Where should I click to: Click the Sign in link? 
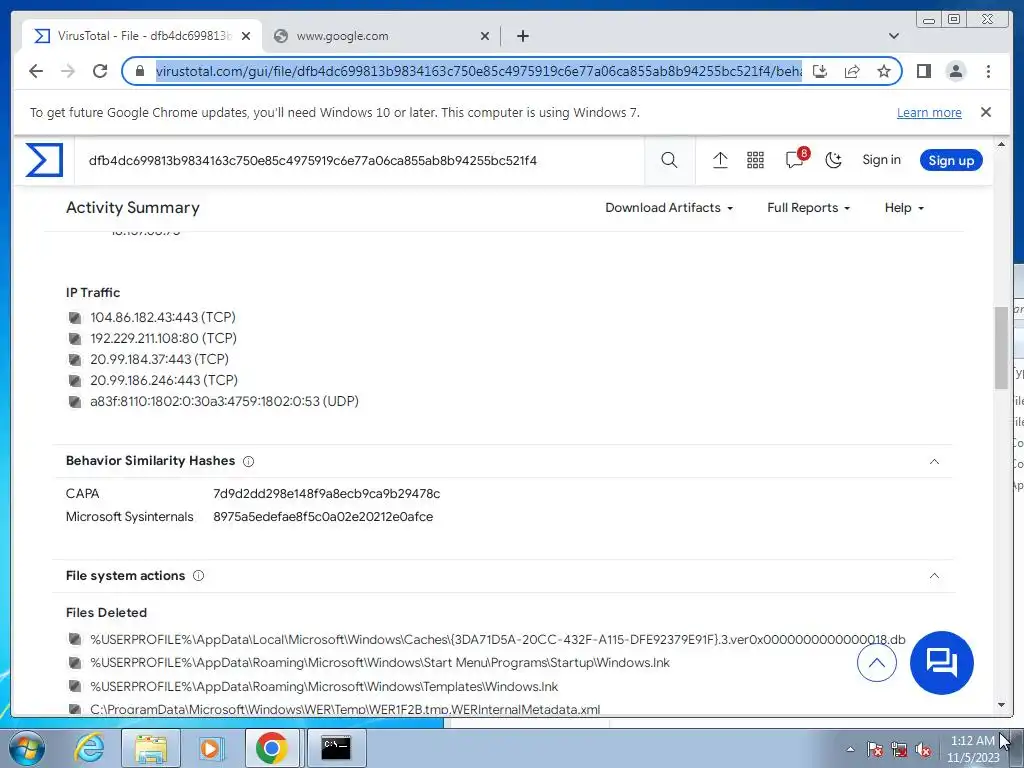click(x=881, y=160)
